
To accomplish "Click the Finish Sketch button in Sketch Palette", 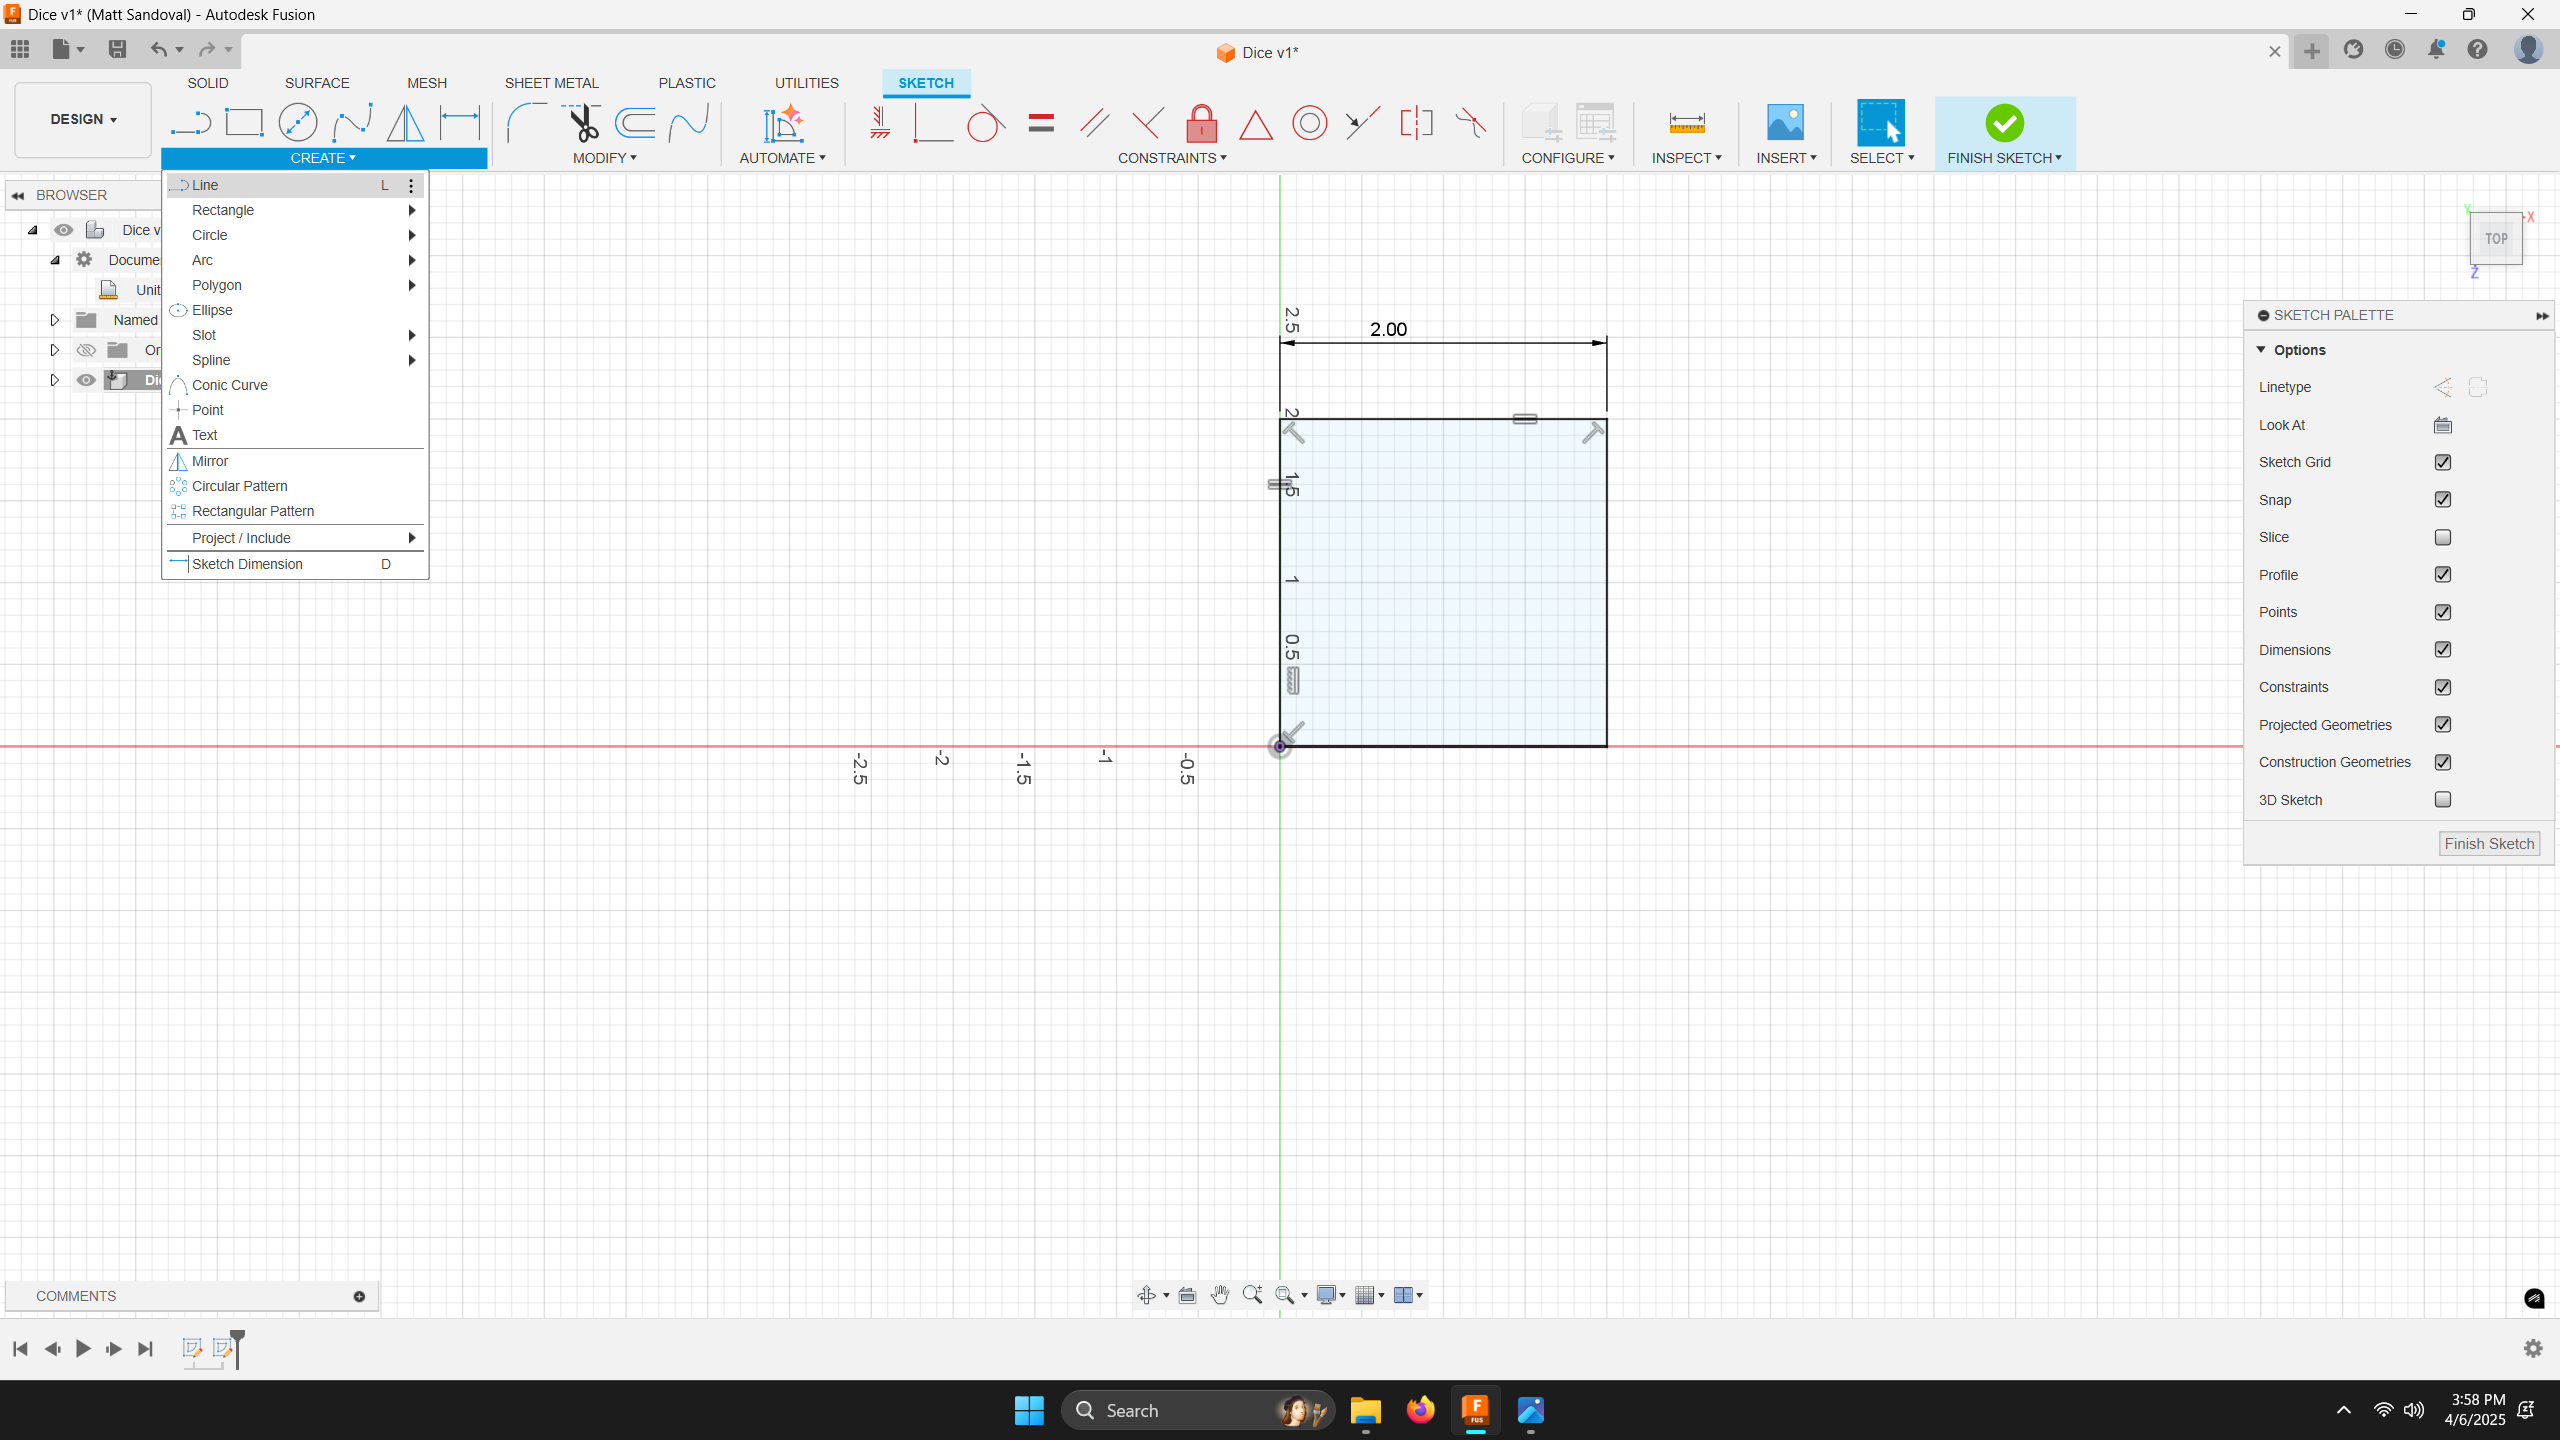I will [2489, 844].
